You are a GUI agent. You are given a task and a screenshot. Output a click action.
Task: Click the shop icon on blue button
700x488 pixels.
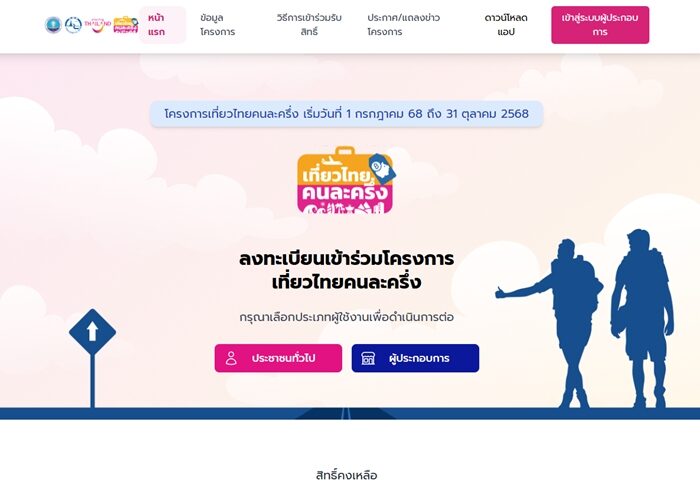[368, 358]
